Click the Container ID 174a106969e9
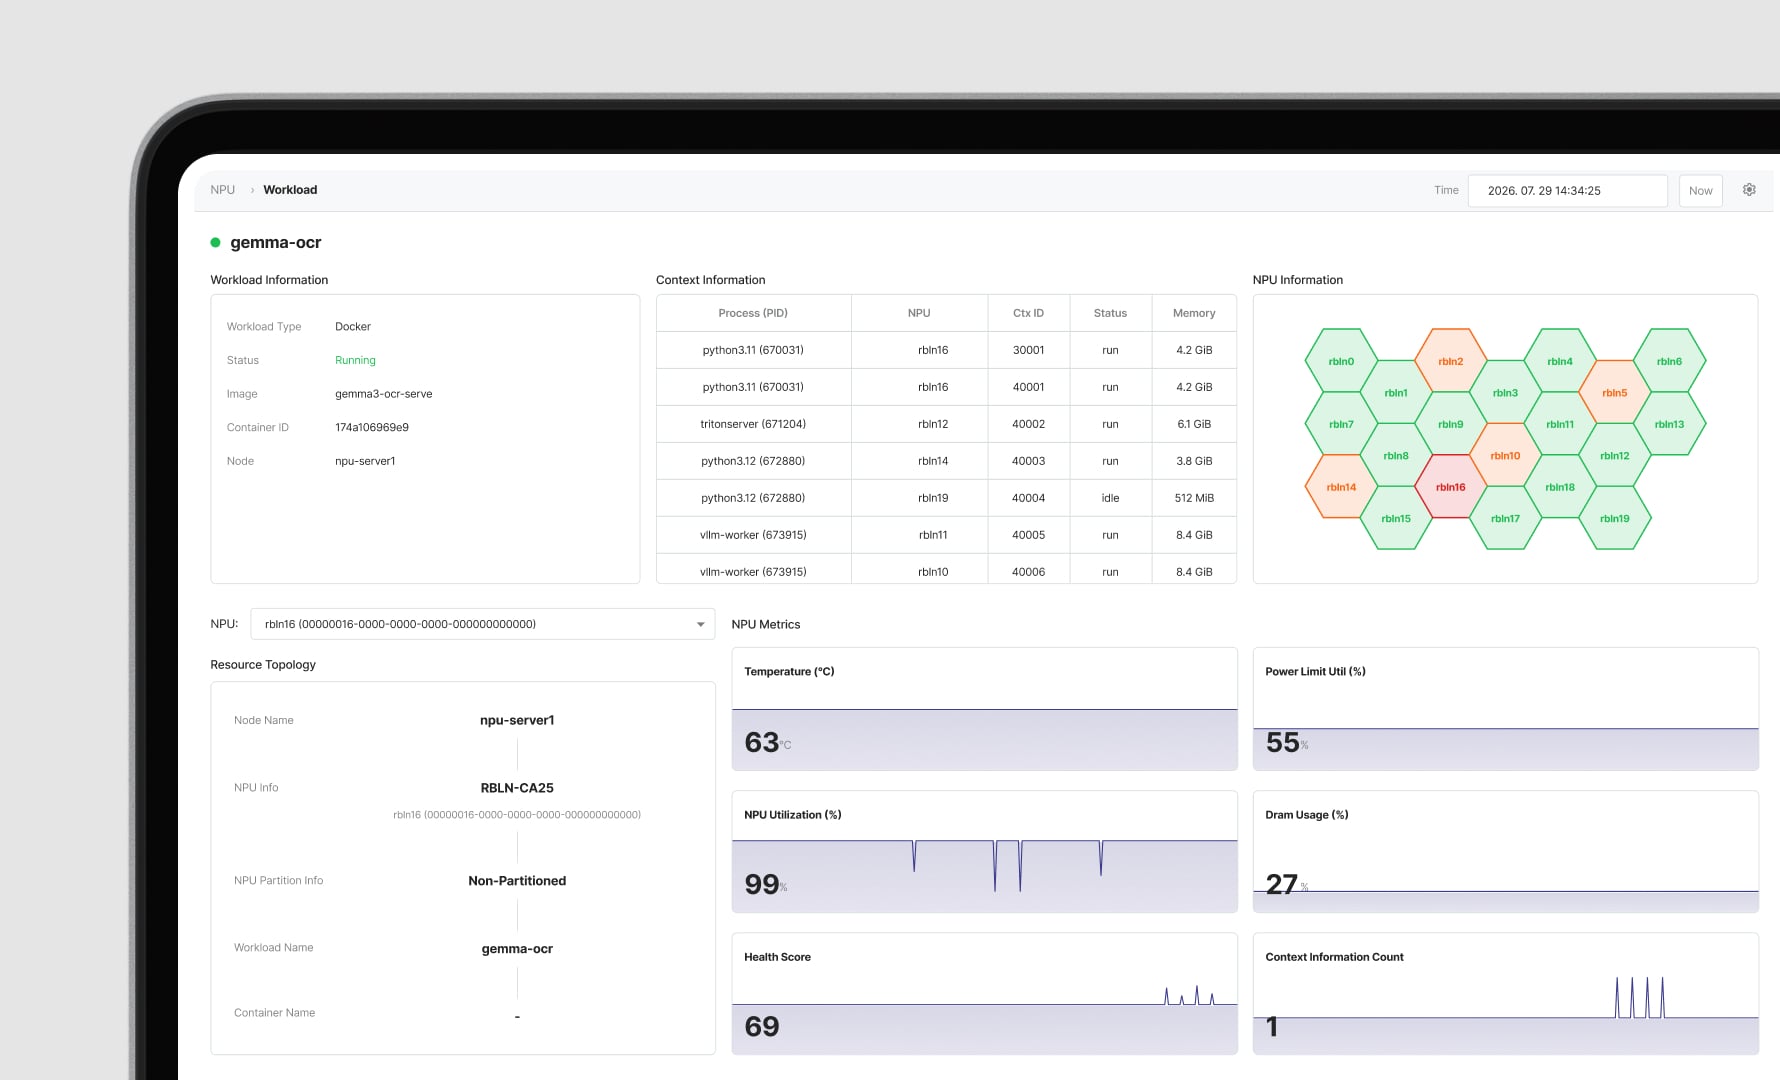This screenshot has width=1780, height=1080. click(x=372, y=427)
